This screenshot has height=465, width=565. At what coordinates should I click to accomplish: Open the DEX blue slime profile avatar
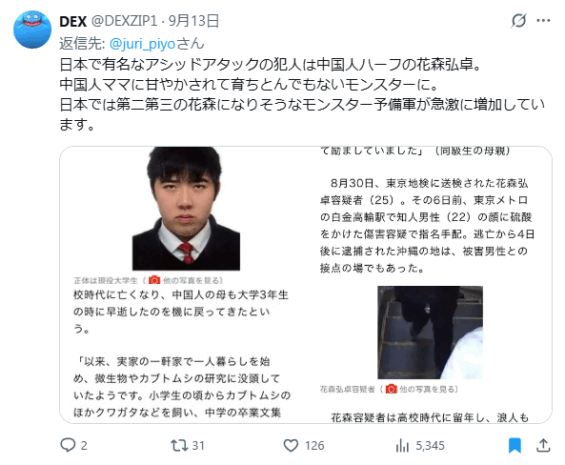[x=32, y=30]
